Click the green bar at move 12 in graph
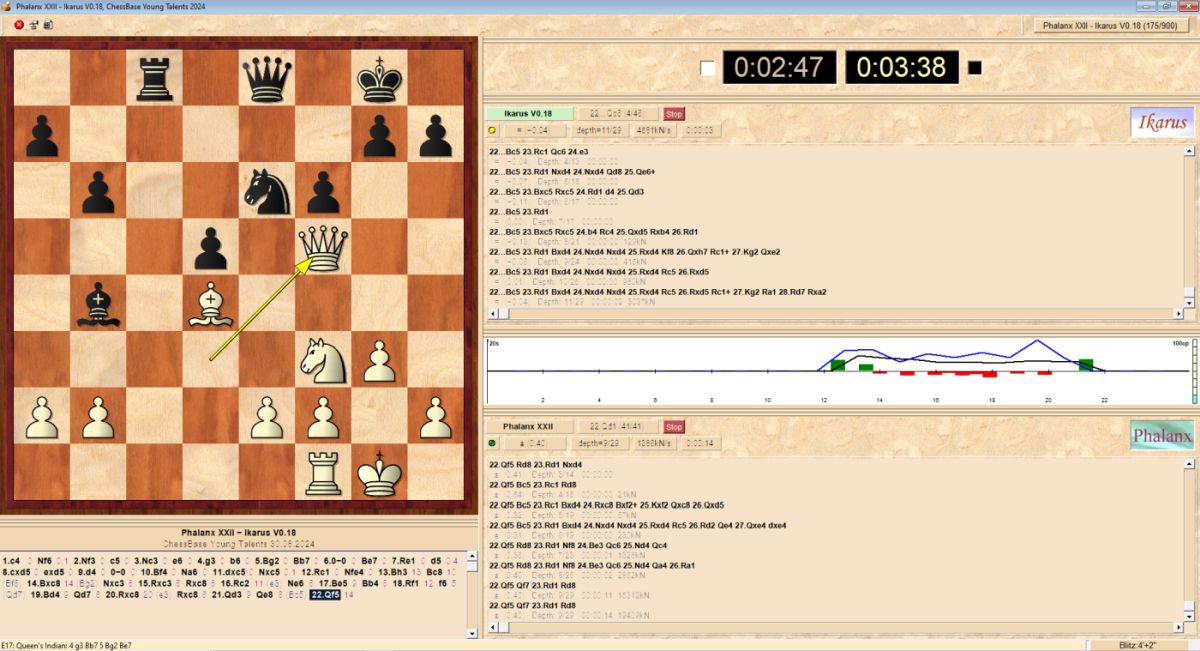The image size is (1200, 651). point(838,365)
